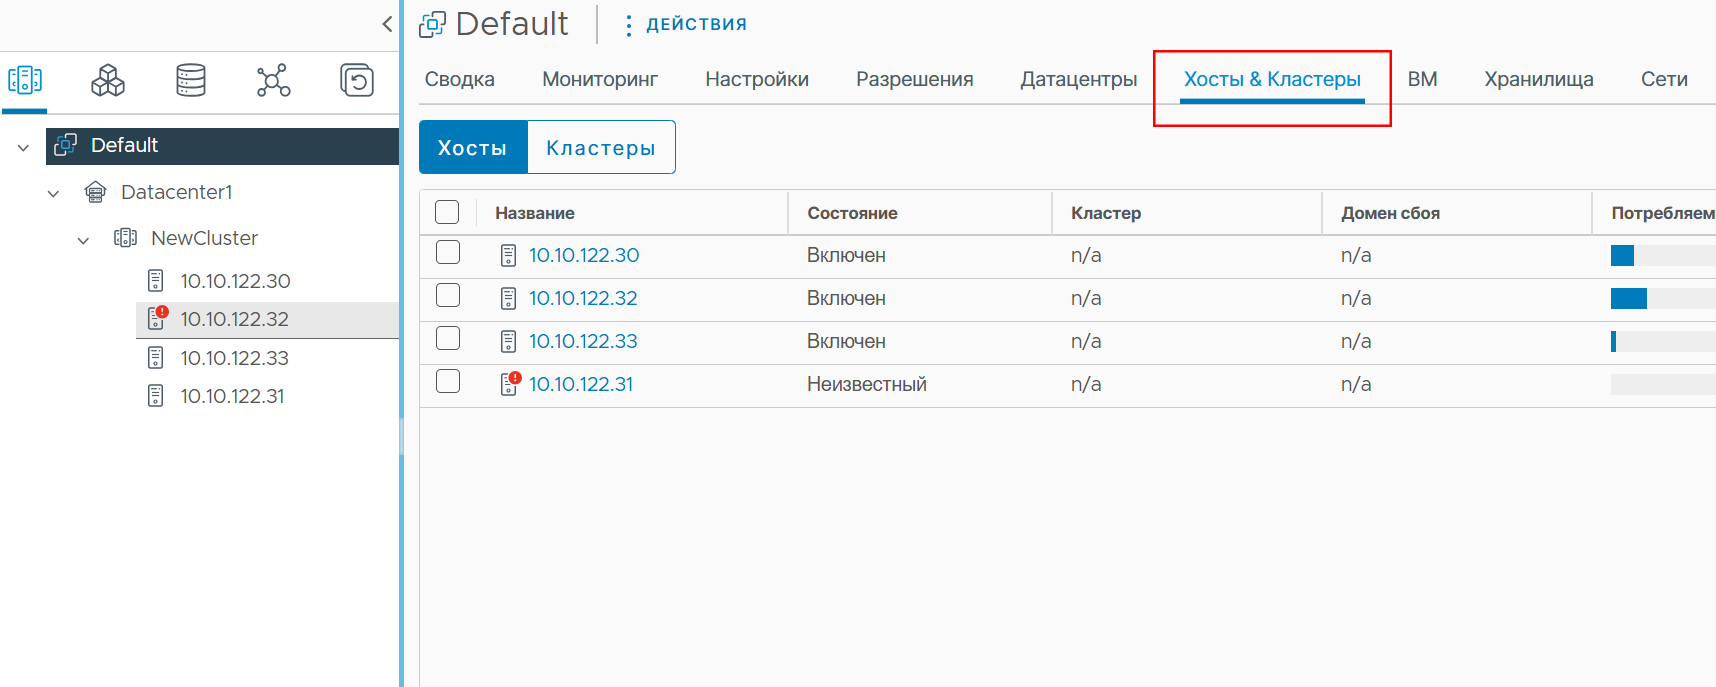Click host icon in table row 10.10.122.32
Screen dimensions: 1716x687
pos(508,299)
